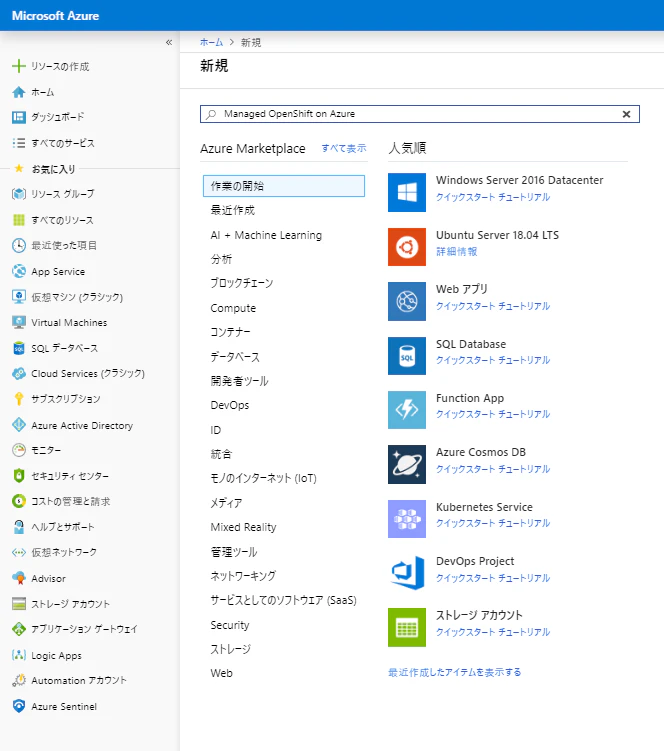Click the Virtual Machines monitor icon

(19, 322)
